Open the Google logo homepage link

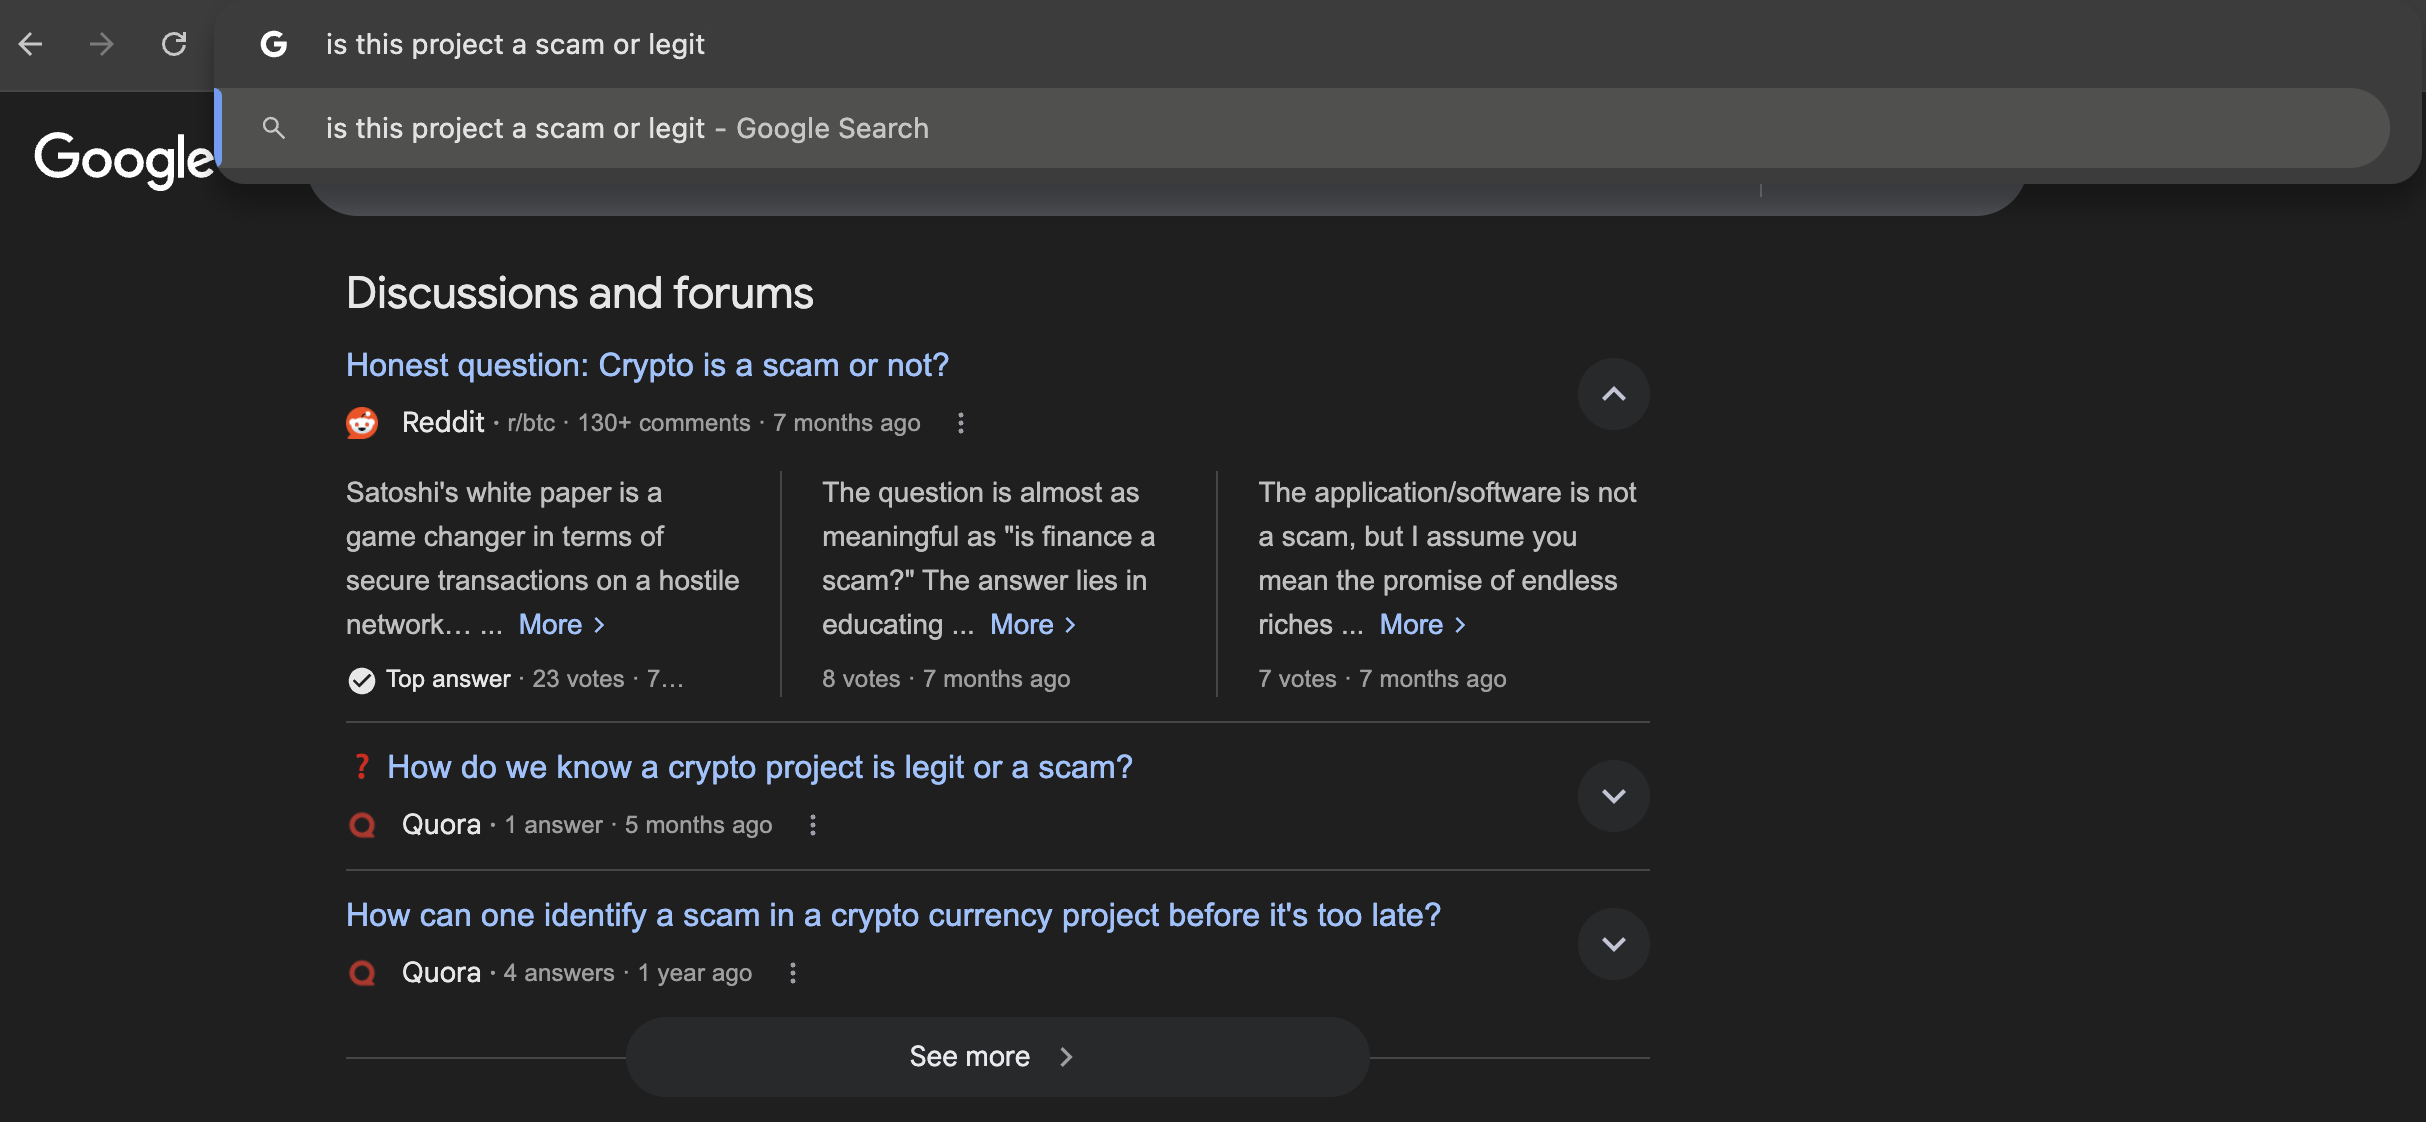click(125, 159)
